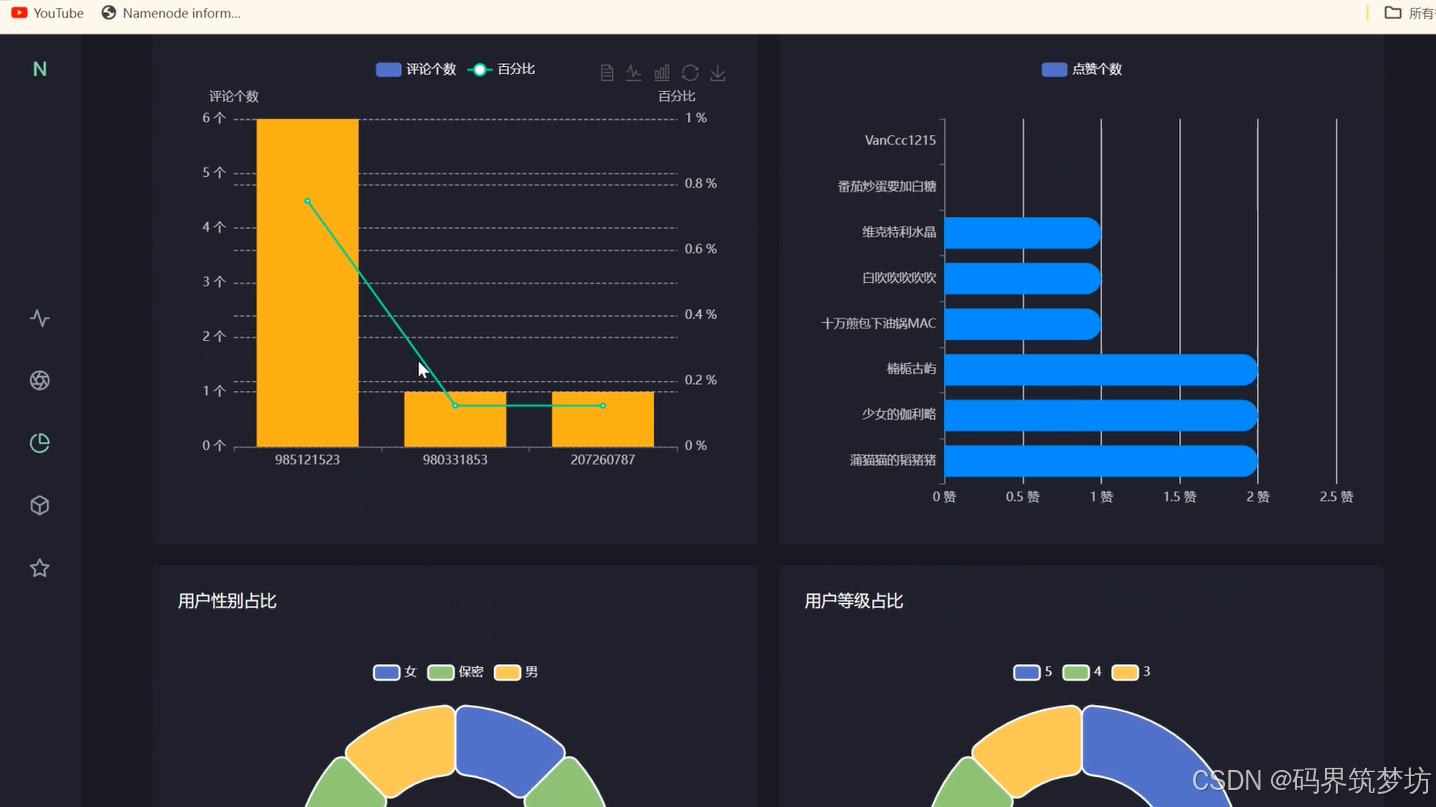Click the 980331853 x-axis label
The image size is (1436, 807).
[455, 460]
